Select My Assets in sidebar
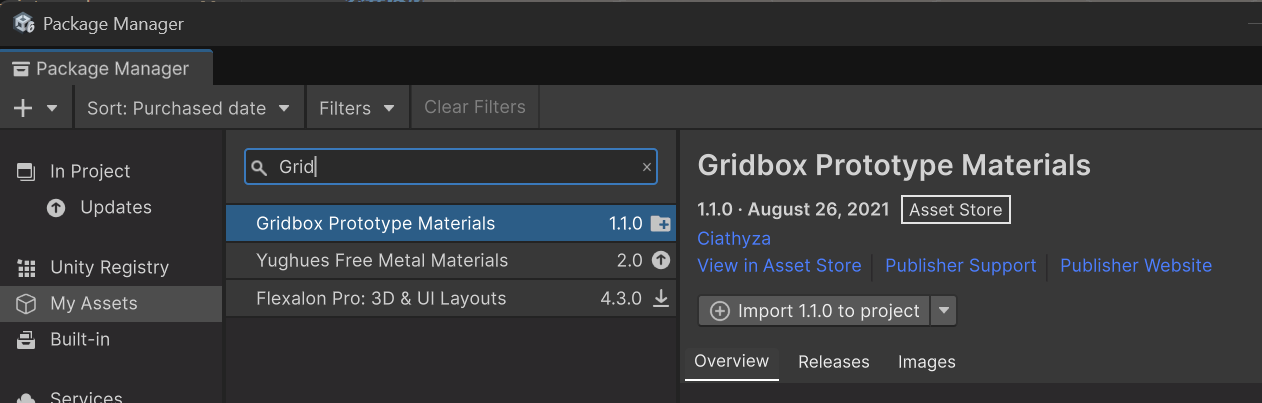The height and width of the screenshot is (403, 1262). (93, 304)
